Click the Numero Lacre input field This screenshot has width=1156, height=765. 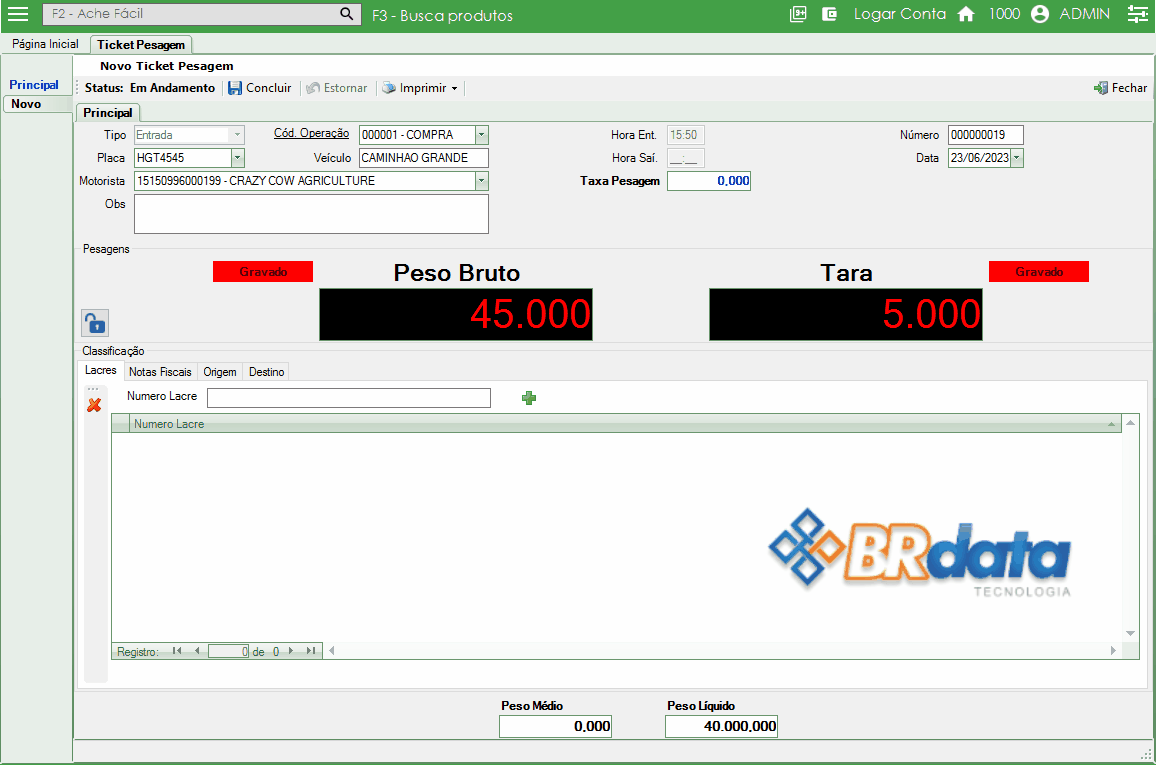[x=349, y=398]
